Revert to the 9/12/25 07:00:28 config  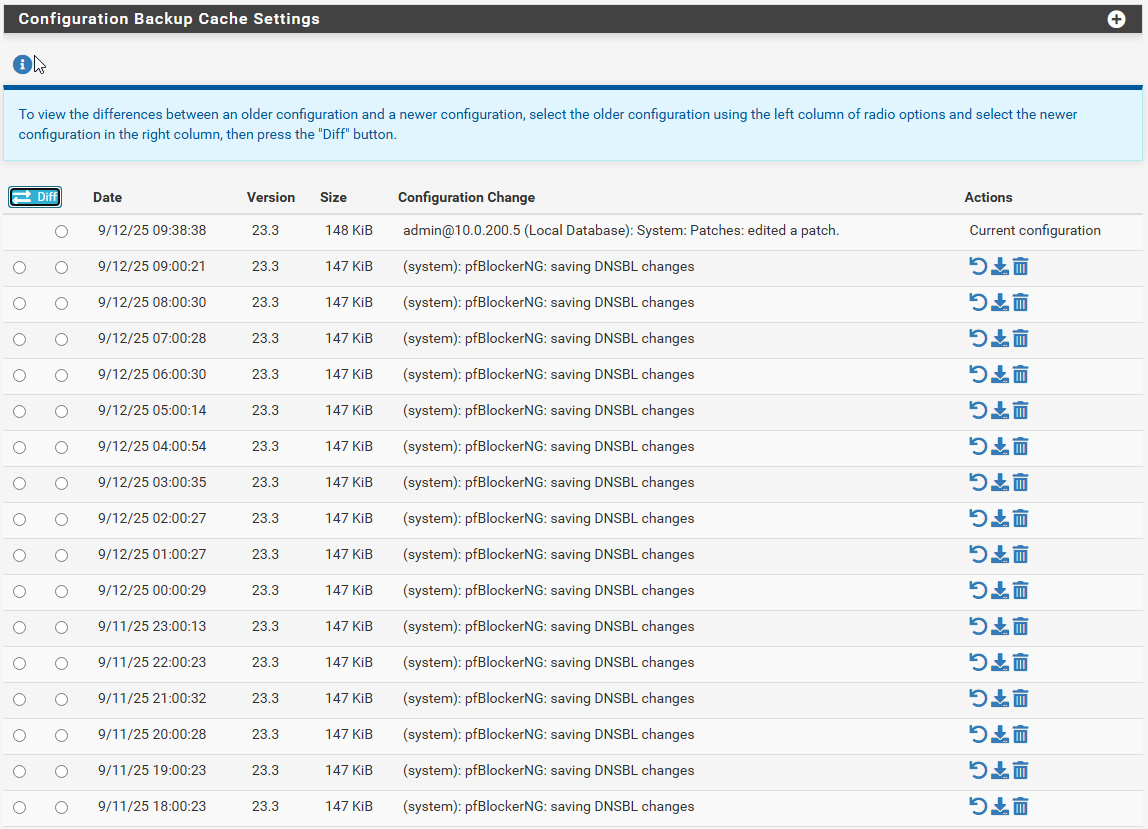tap(978, 338)
